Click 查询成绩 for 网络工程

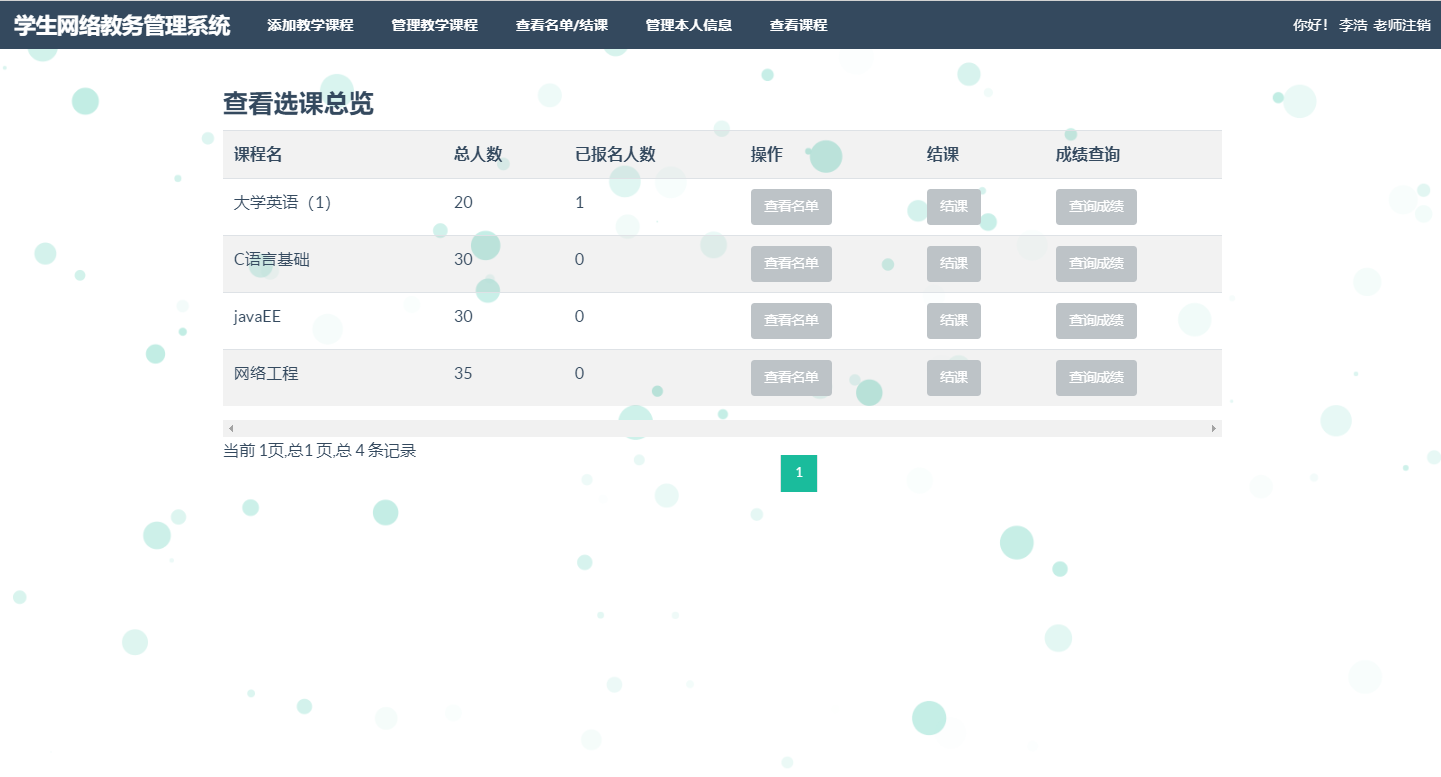tap(1096, 377)
